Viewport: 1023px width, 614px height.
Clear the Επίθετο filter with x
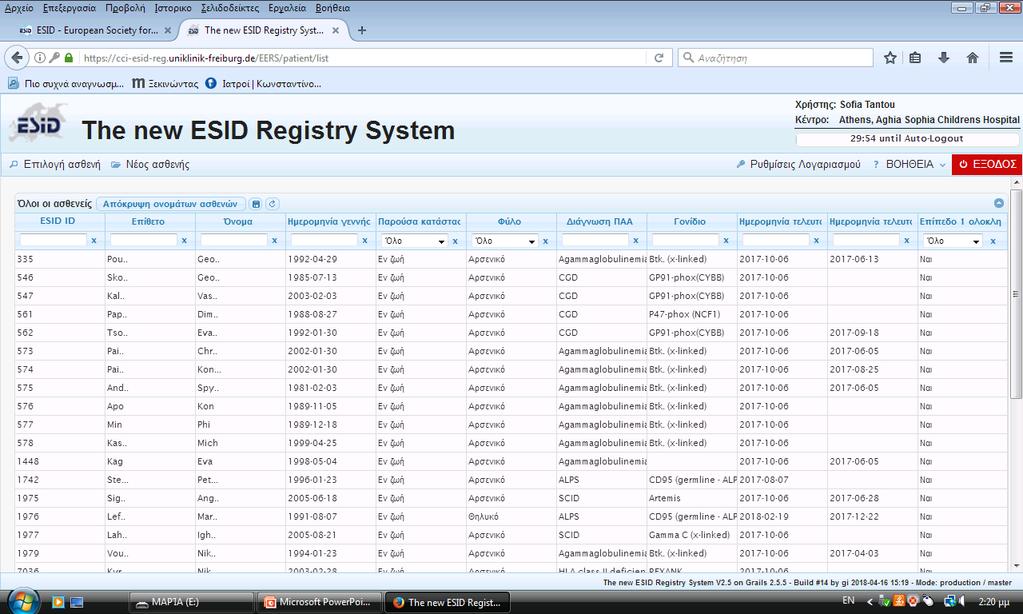tap(184, 241)
